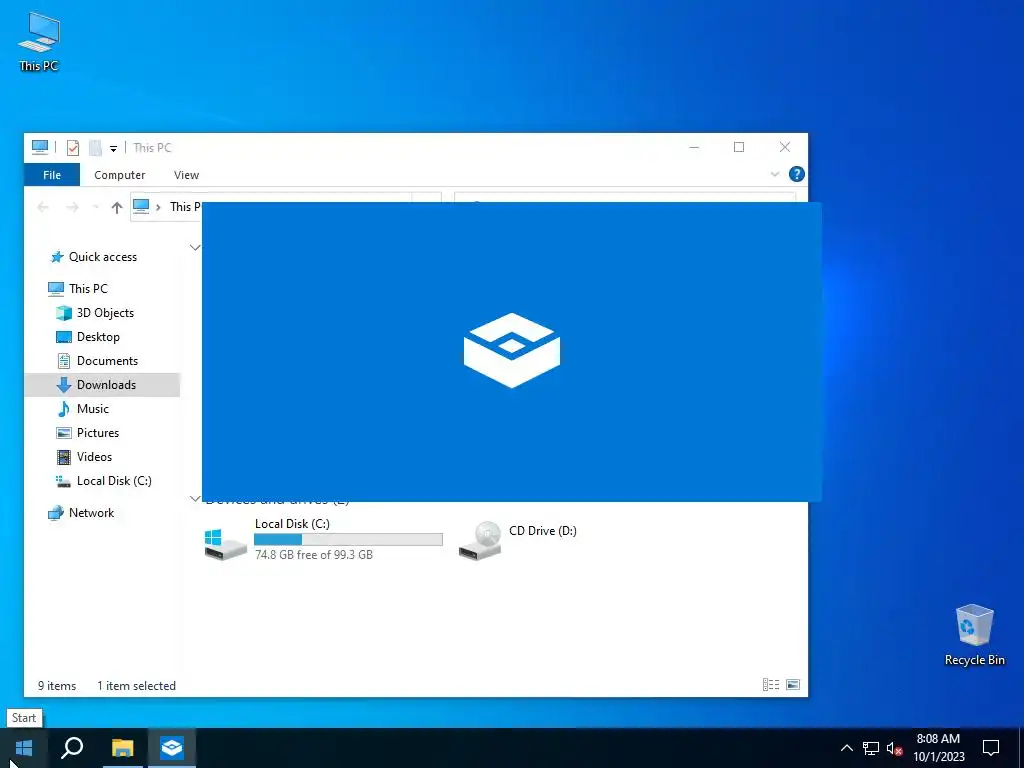This screenshot has height=768, width=1024.
Task: Open Pictures in the navigation pane
Action: click(98, 433)
